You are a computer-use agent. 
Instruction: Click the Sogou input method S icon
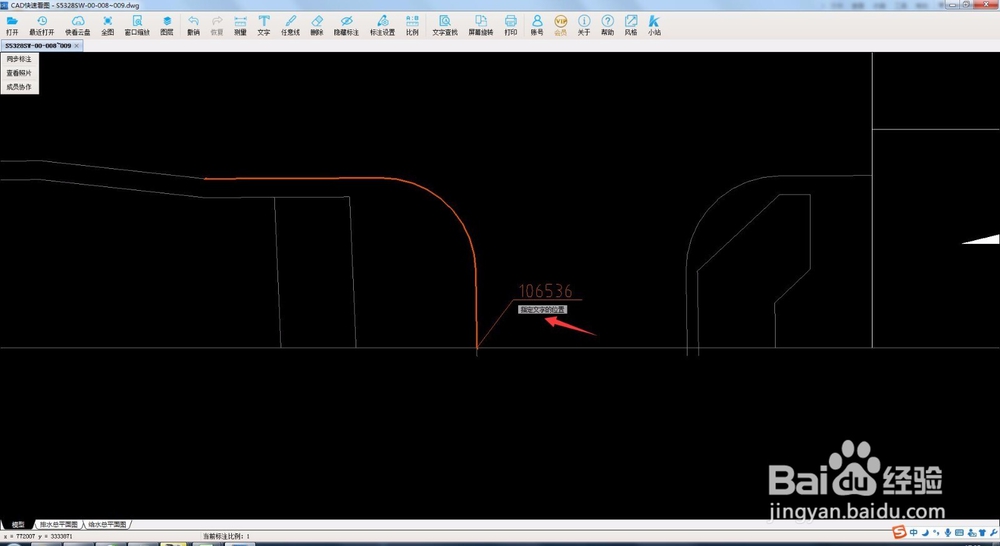pos(899,533)
